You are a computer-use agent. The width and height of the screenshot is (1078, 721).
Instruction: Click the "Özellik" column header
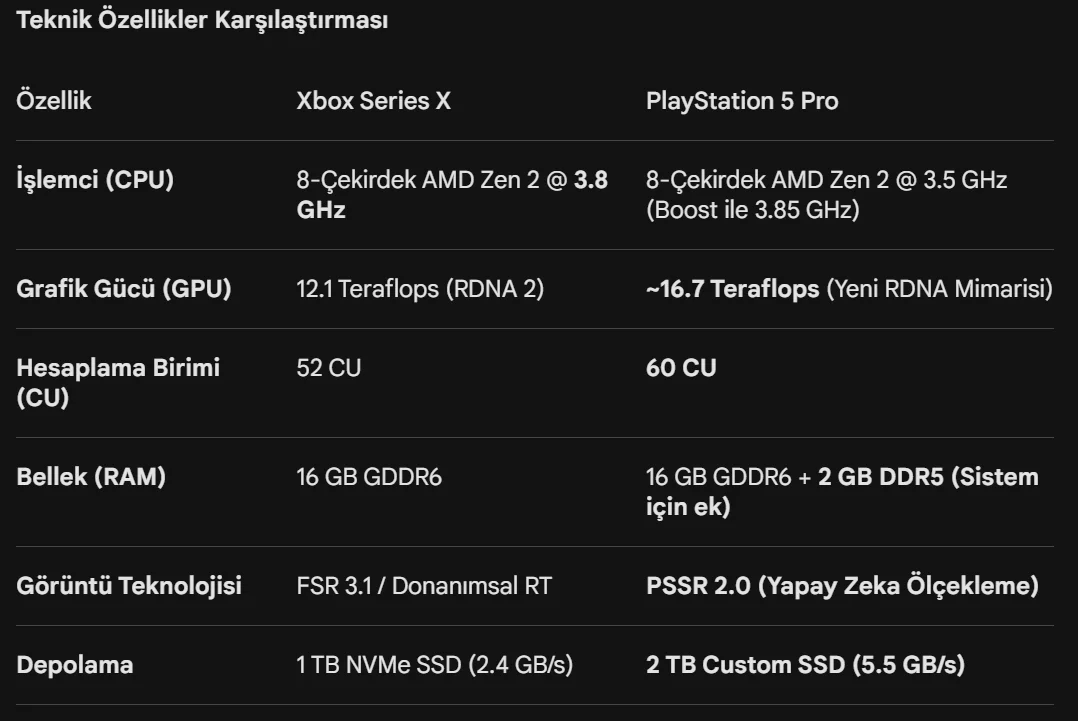pos(54,101)
